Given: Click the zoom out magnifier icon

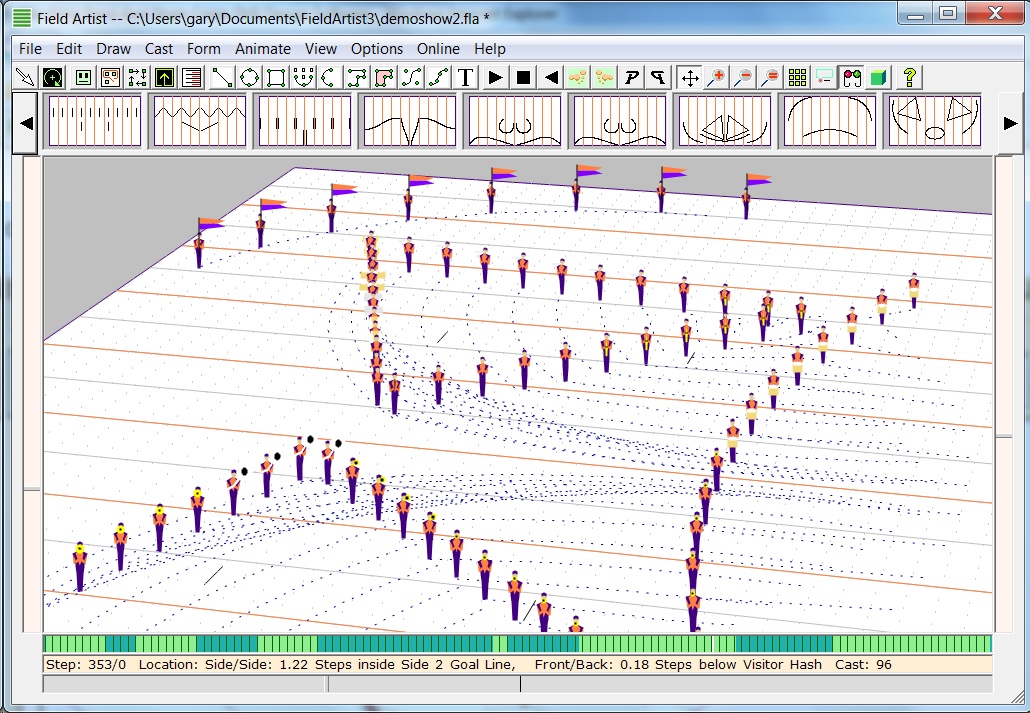Looking at the screenshot, I should tap(743, 77).
